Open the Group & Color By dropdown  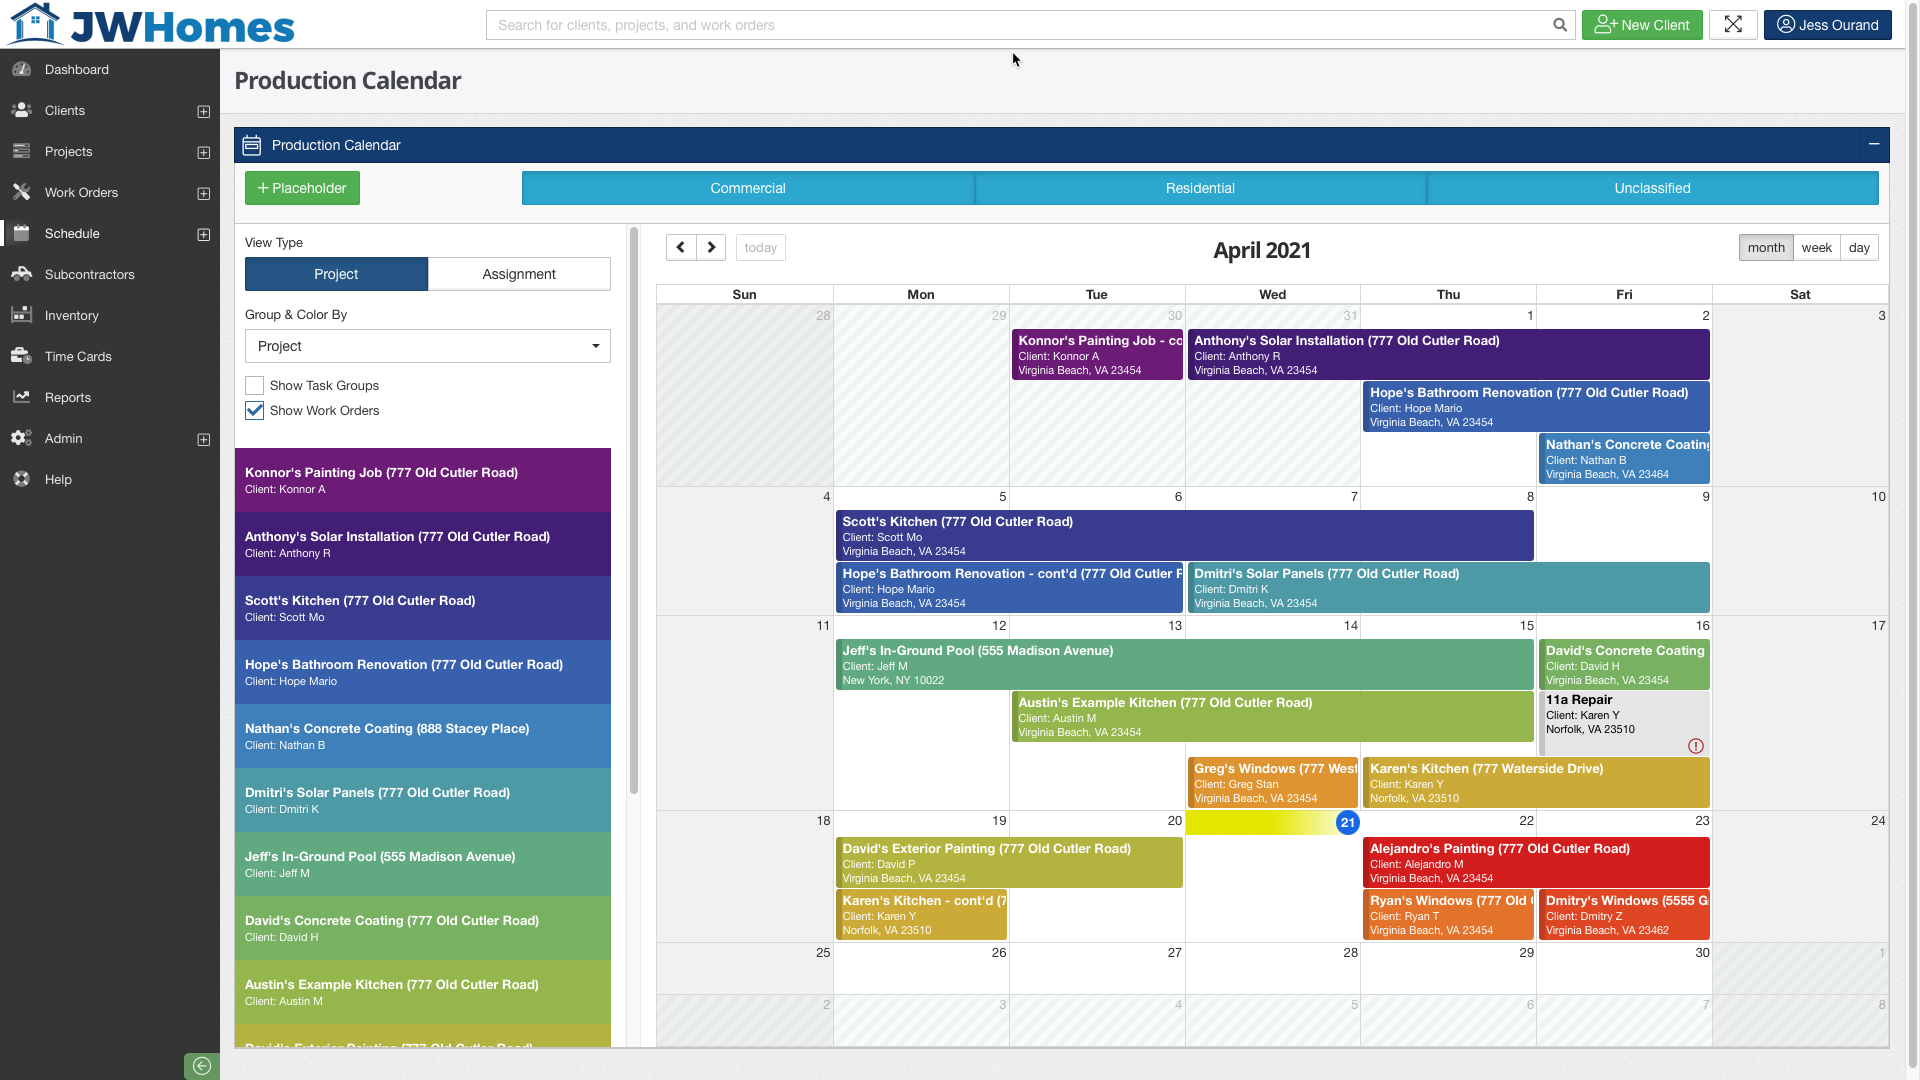click(x=427, y=346)
